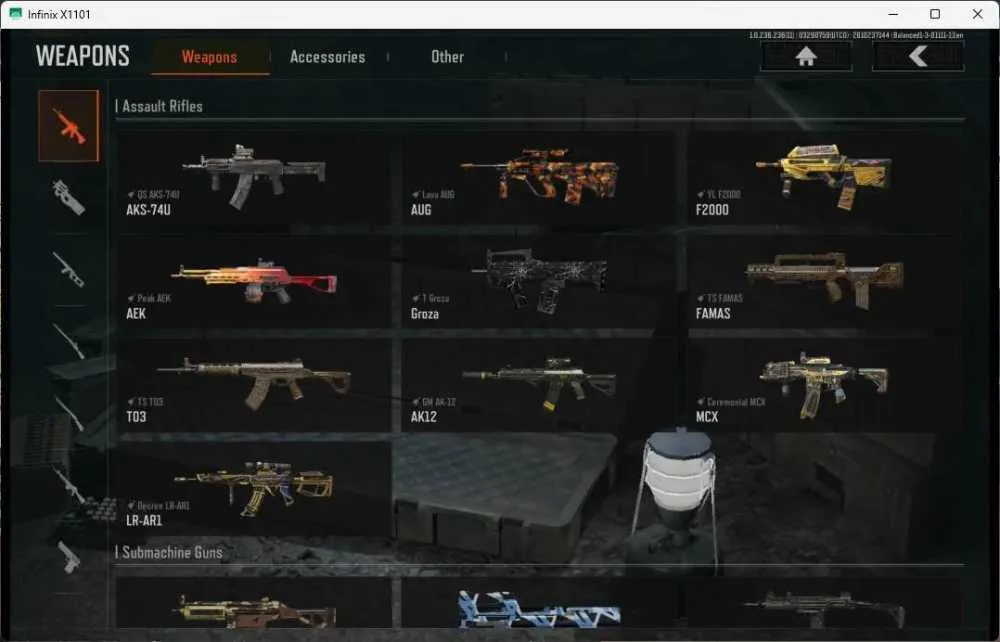1000x642 pixels.
Task: Select the gold and brown submachine gun card
Action: point(254,603)
